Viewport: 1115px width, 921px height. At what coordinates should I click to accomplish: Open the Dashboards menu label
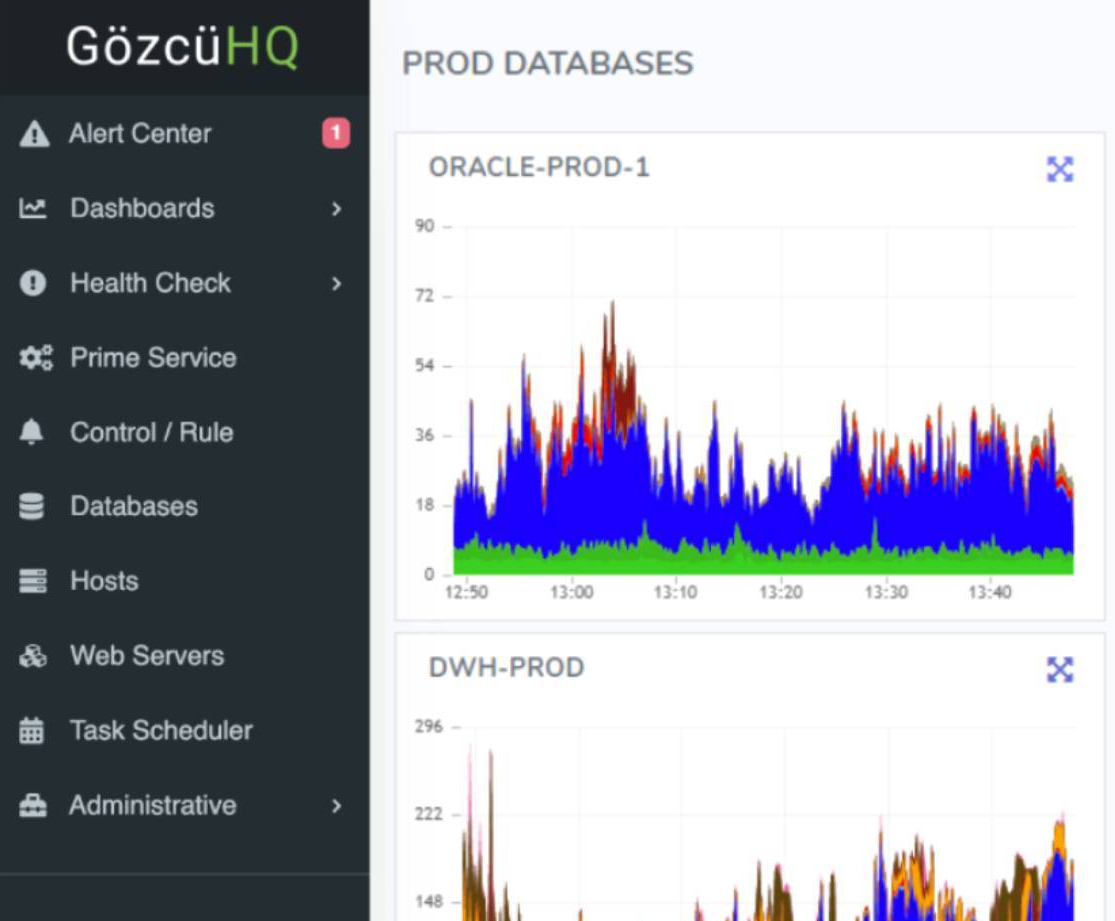click(x=142, y=208)
